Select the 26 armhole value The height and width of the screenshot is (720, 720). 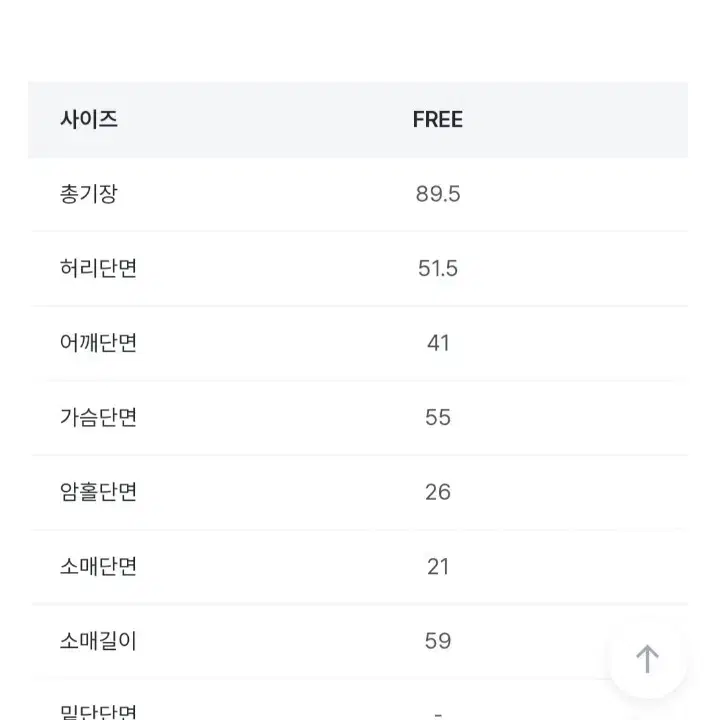pyautogui.click(x=438, y=492)
